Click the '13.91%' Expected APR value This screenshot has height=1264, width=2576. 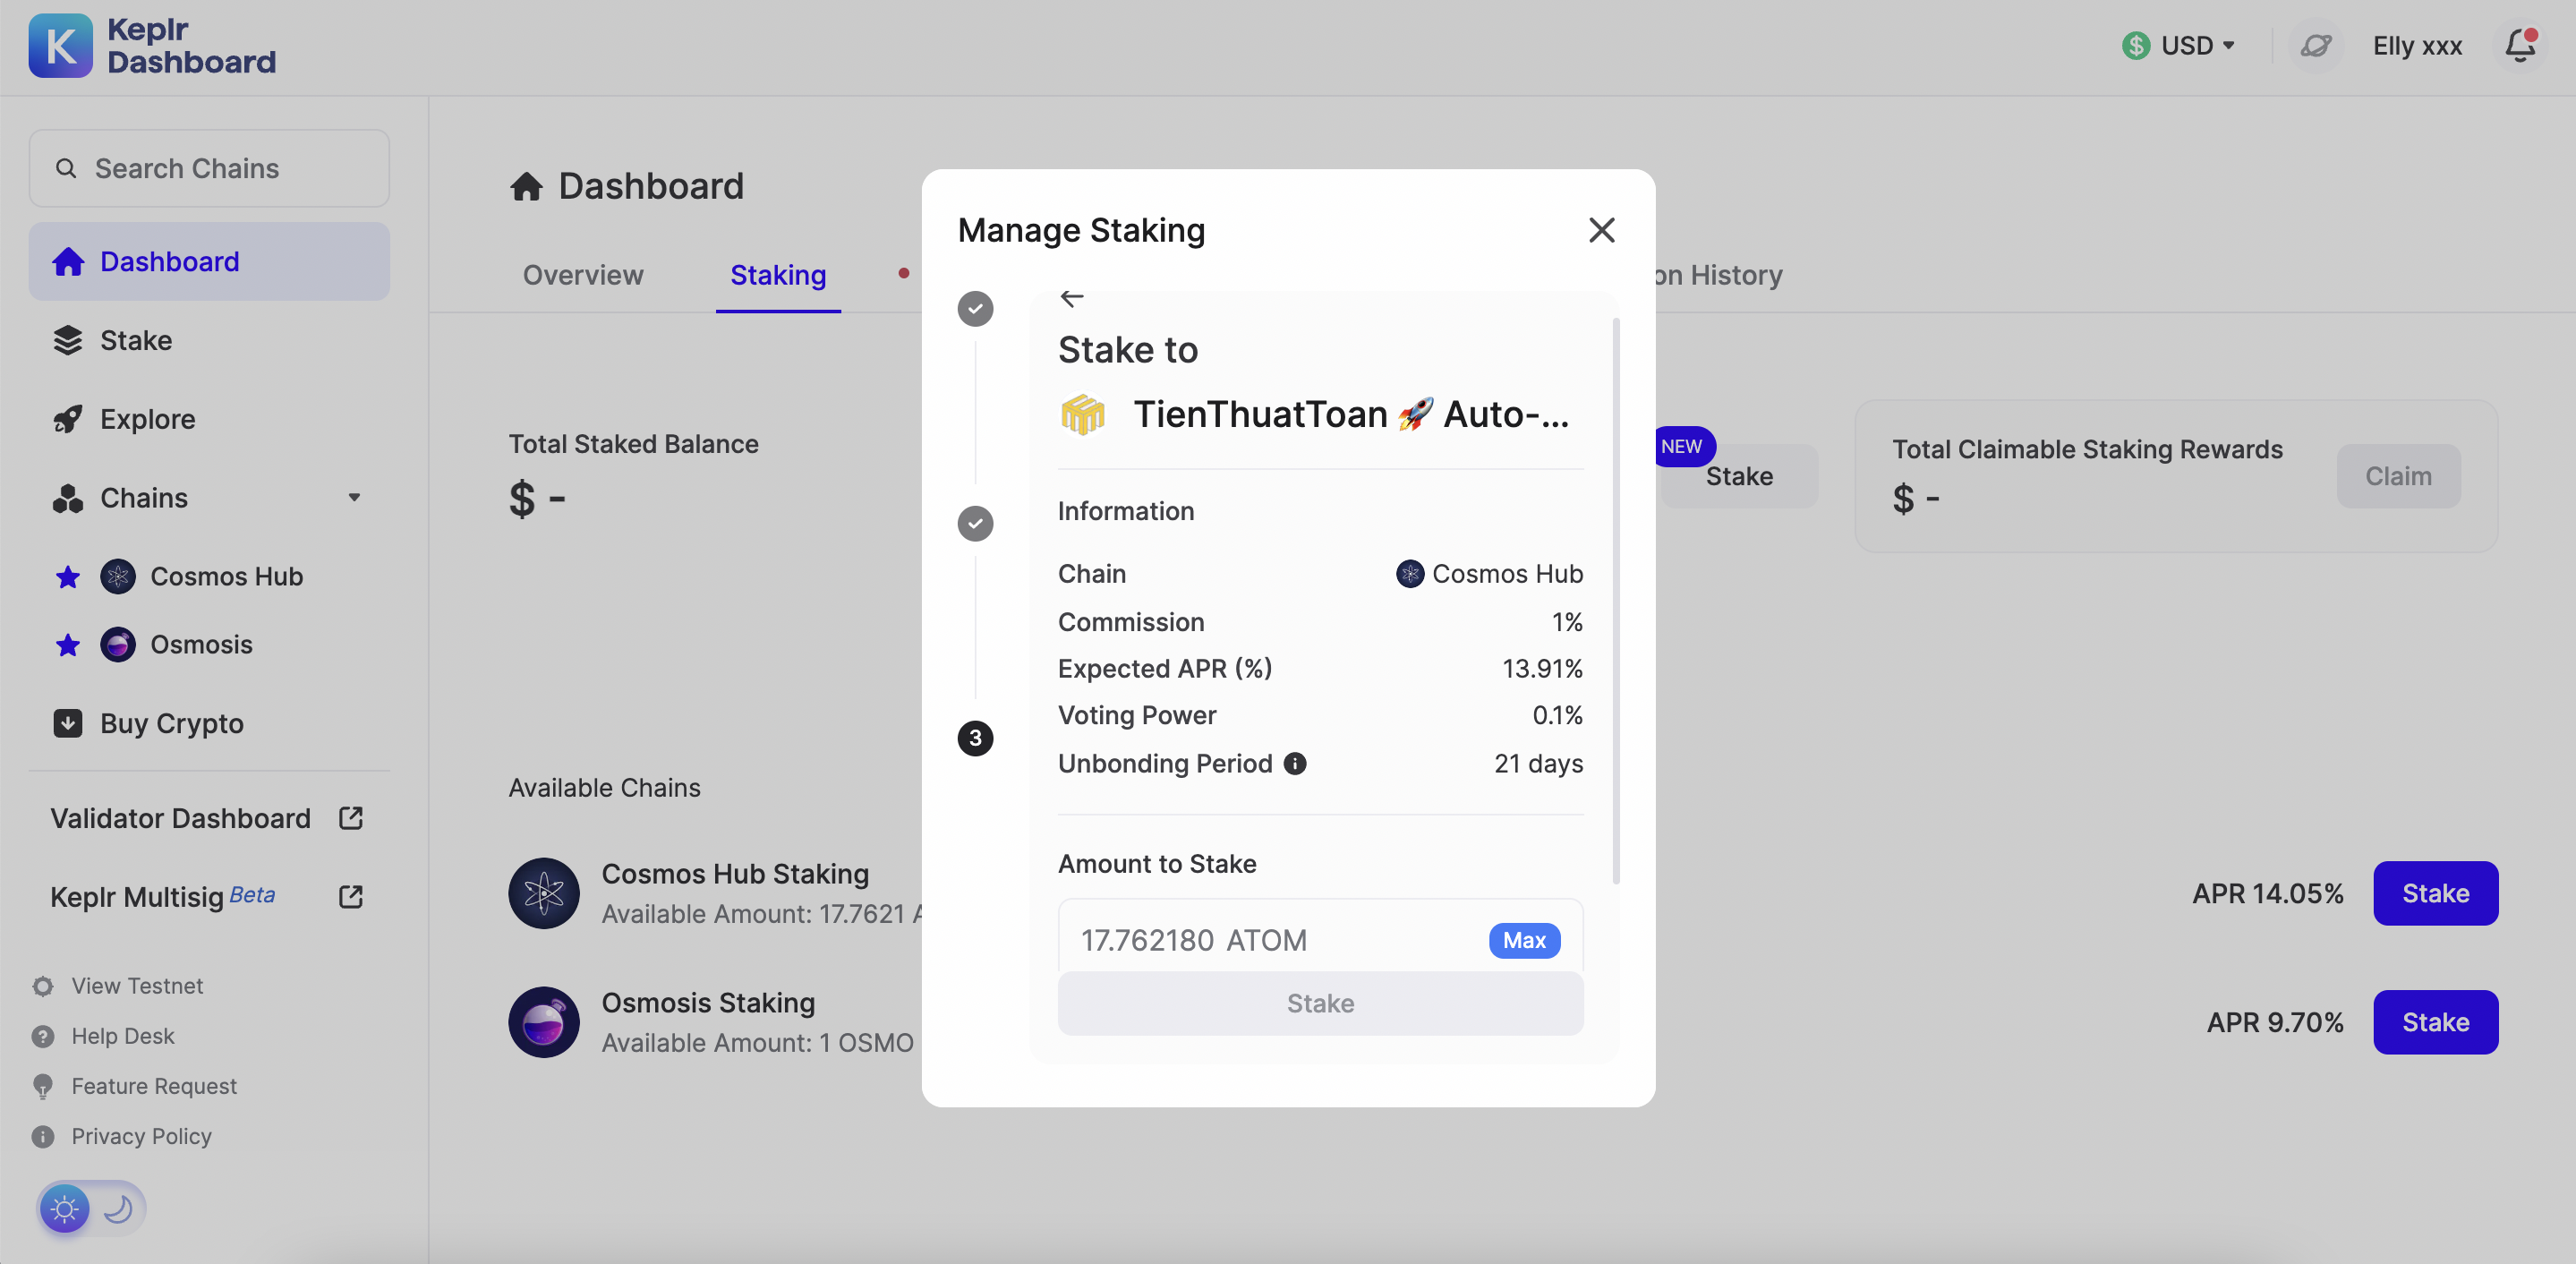coord(1542,668)
